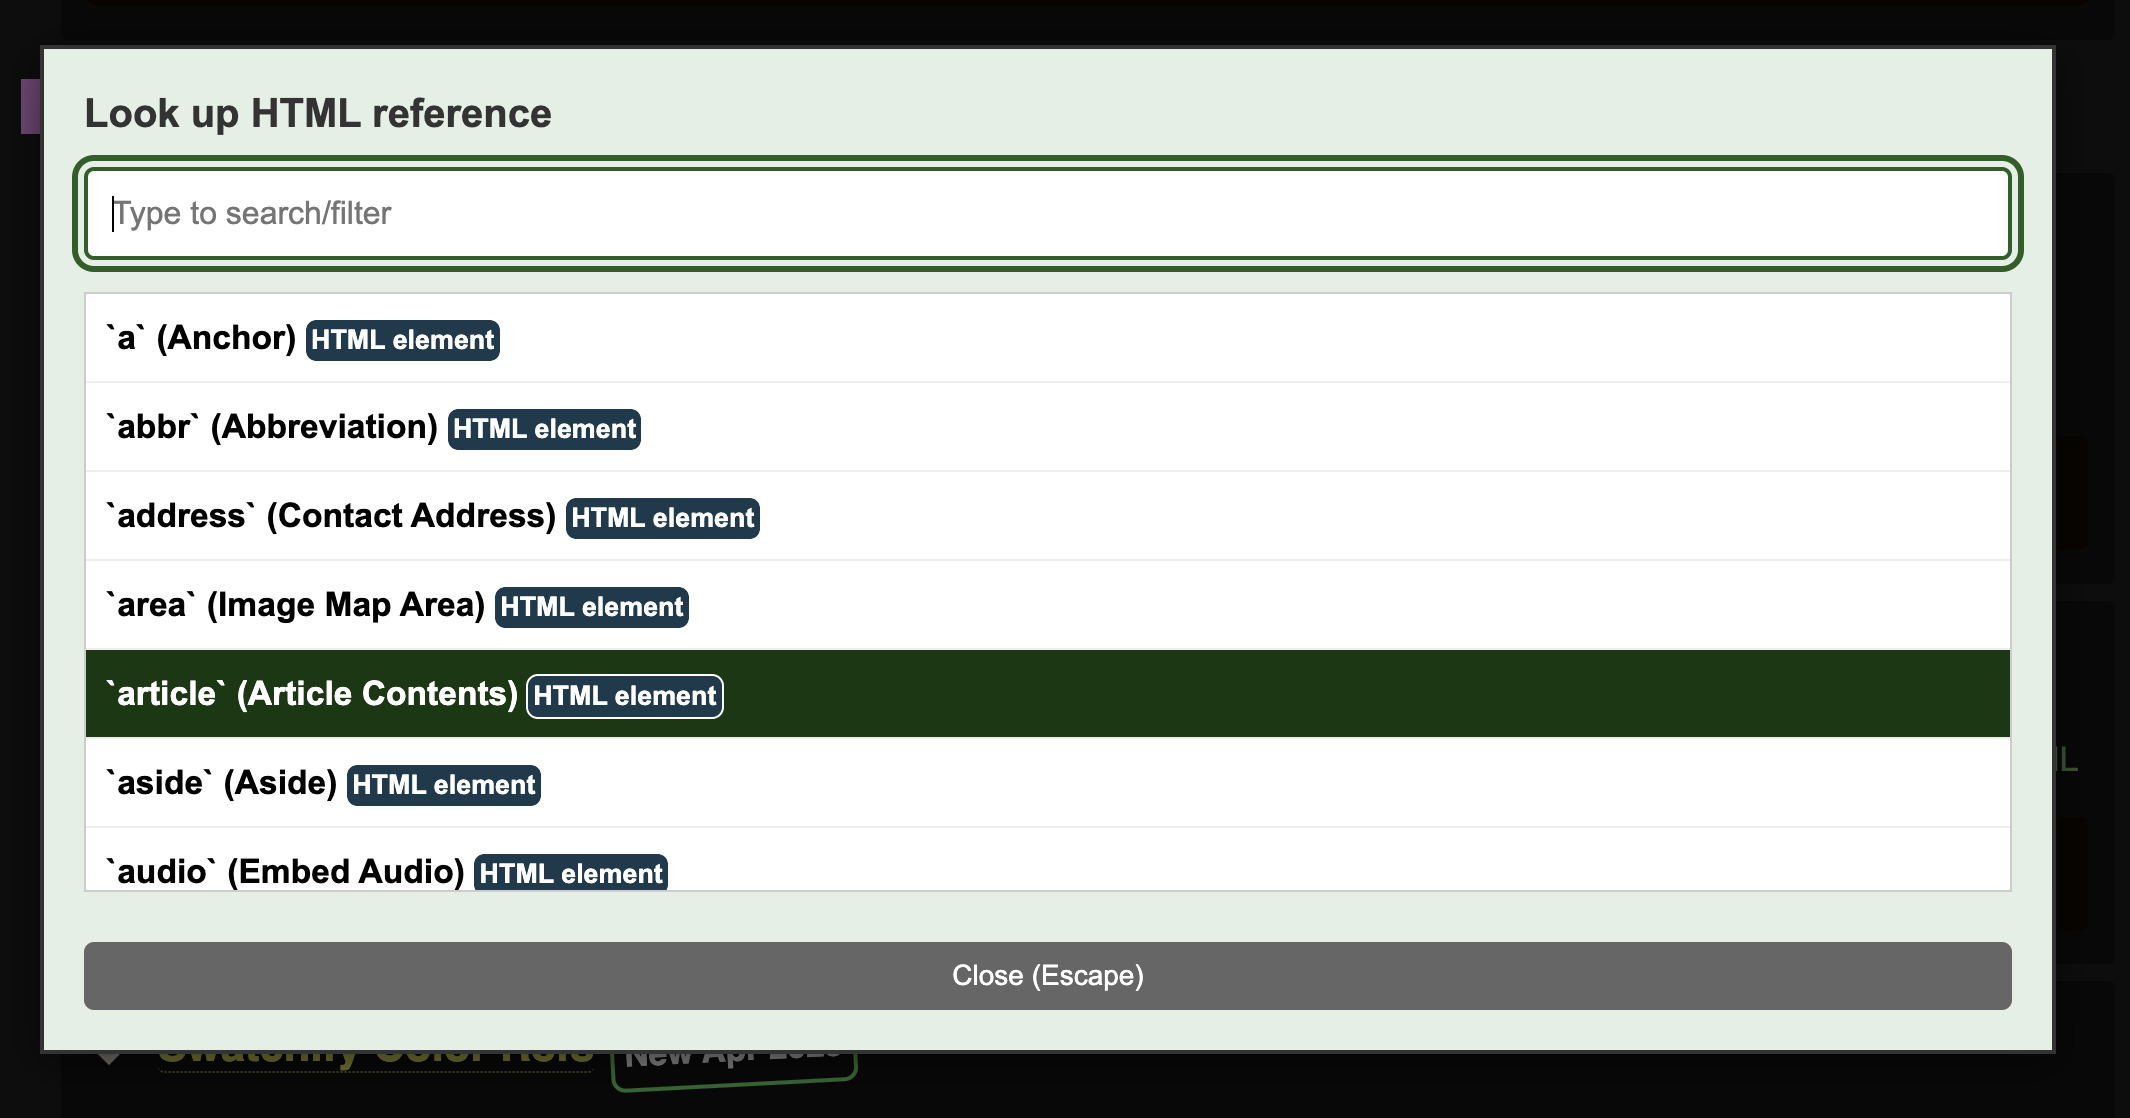Open the `abbr` (Abbreviation) list item
This screenshot has width=2130, height=1118.
[1047, 427]
